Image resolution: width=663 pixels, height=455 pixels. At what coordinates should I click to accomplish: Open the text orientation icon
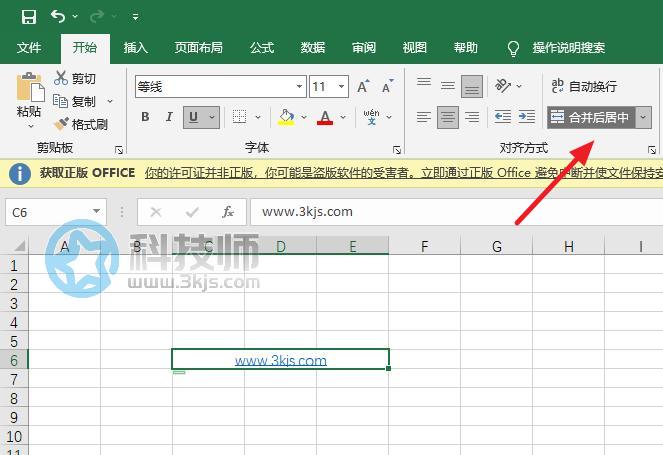(502, 86)
